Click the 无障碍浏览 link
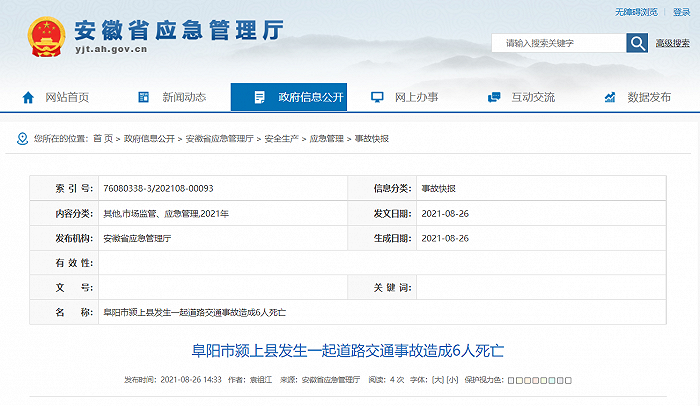Viewport: 700px width, 406px height. (x=636, y=12)
